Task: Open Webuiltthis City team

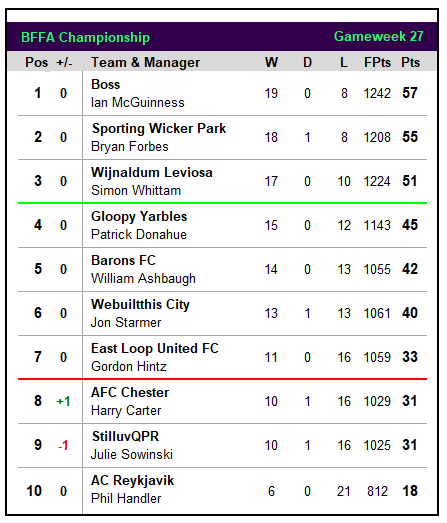Action: 140,305
